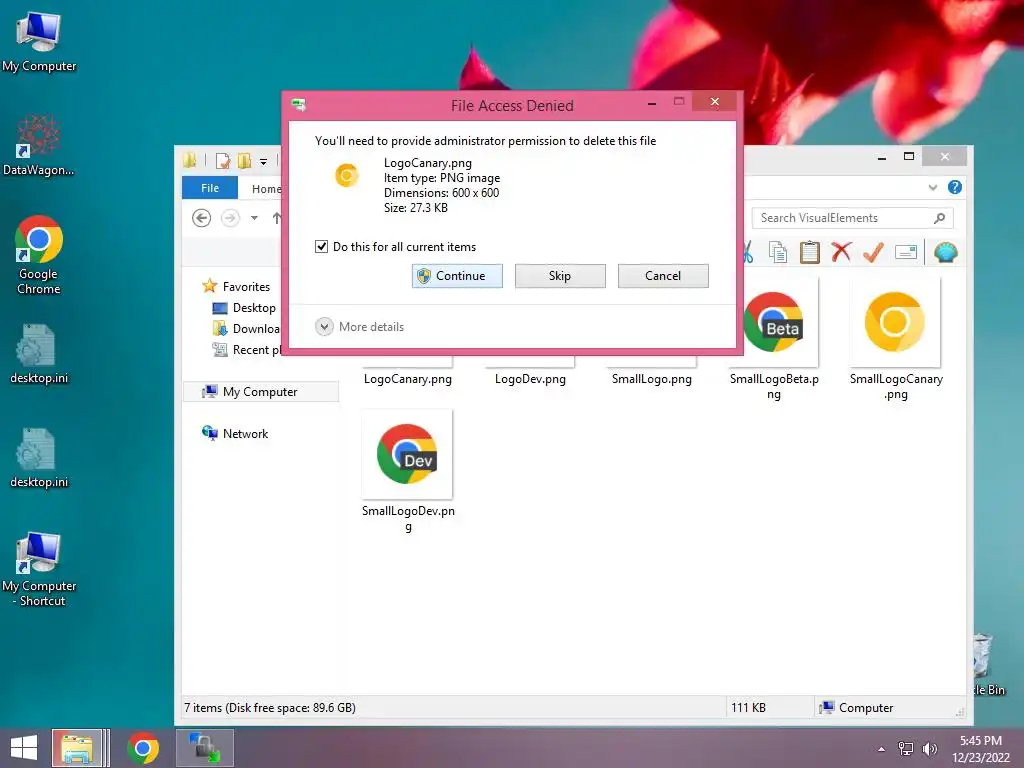Viewport: 1024px width, 768px height.
Task: Select the lower desktop.ini desktop file
Action: pyautogui.click(x=39, y=458)
